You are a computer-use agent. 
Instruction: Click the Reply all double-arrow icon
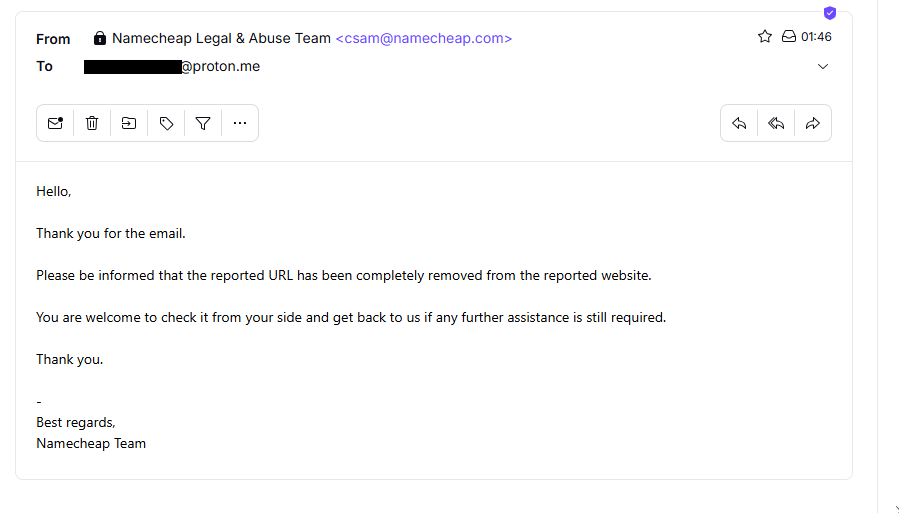pos(776,123)
